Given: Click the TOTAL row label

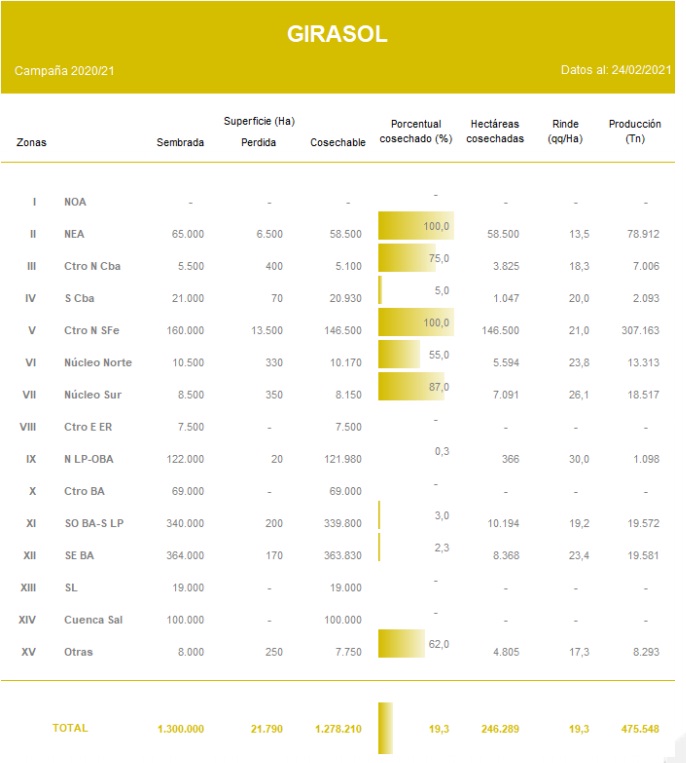Looking at the screenshot, I should click(x=70, y=729).
